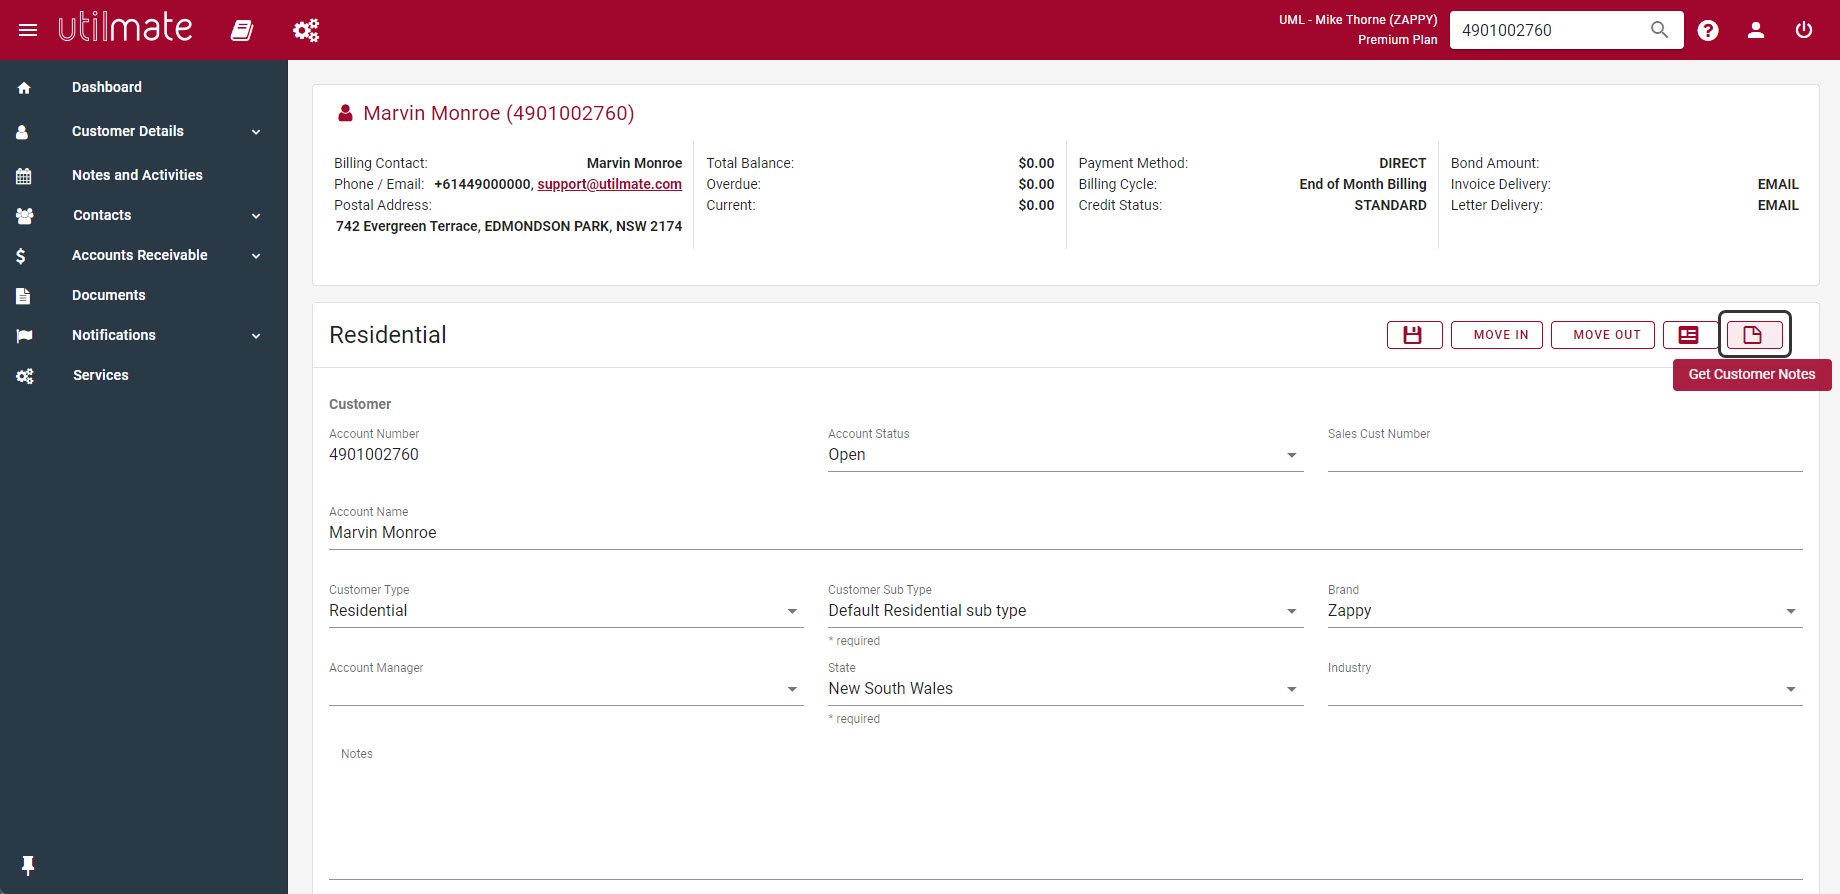
Task: Go to Dashboard in the sidebar
Action: (x=107, y=87)
